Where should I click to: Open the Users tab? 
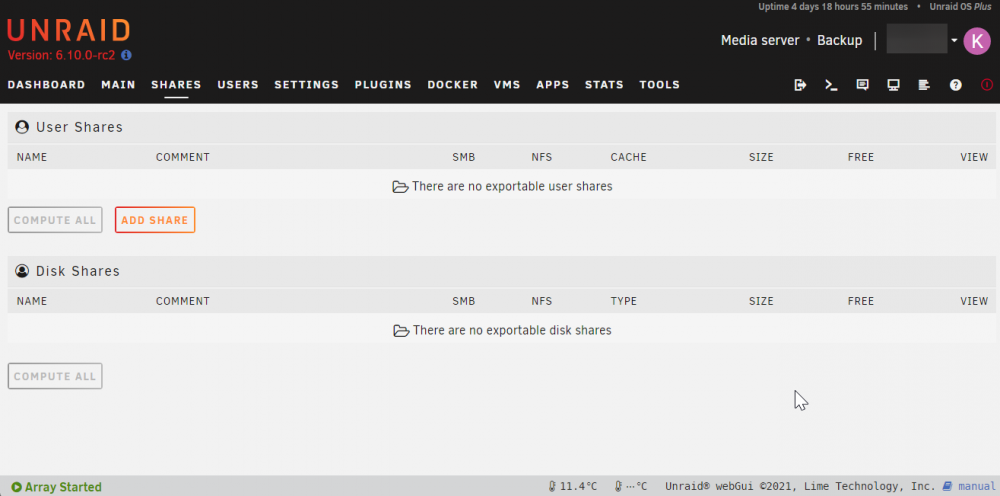pos(238,85)
